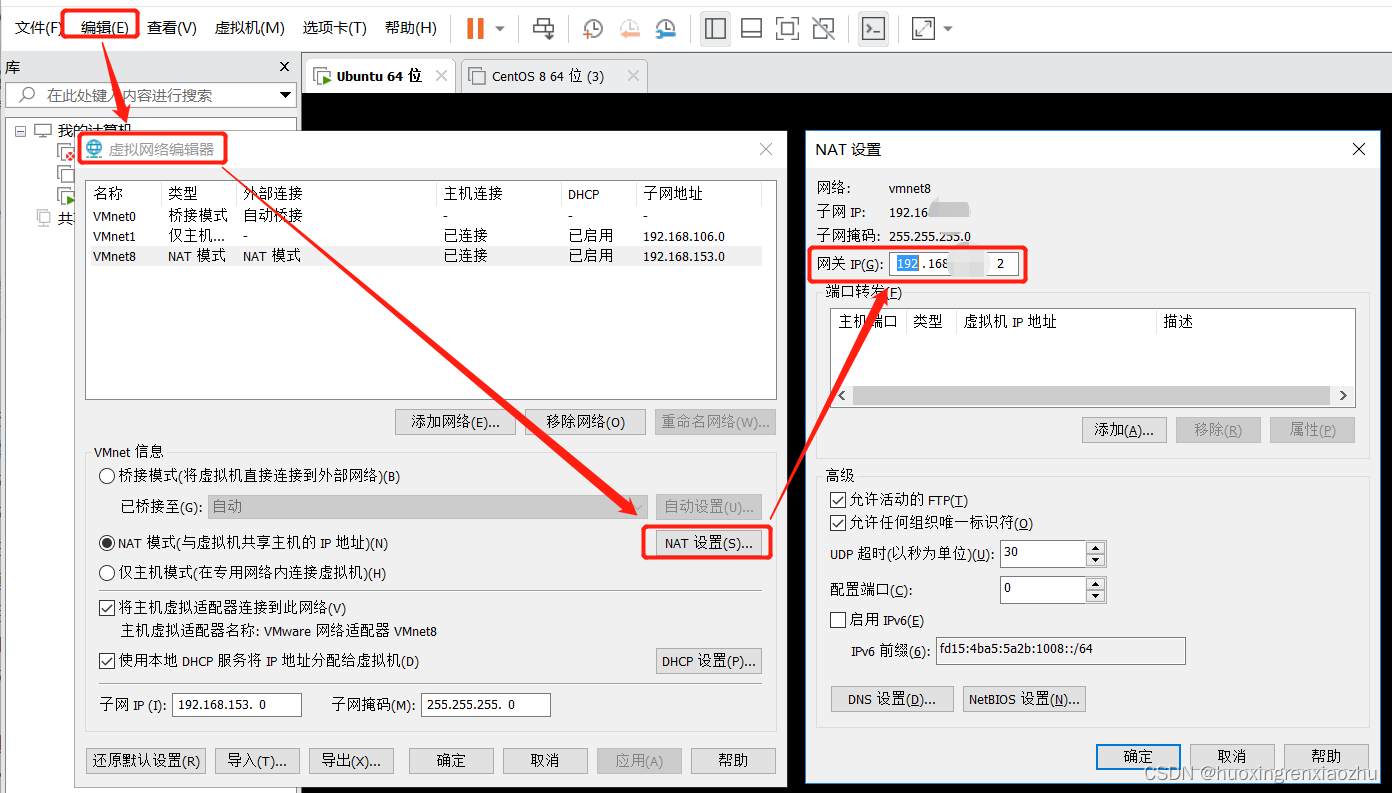This screenshot has height=793, width=1392.
Task: Open the power options dropdown beside pause
Action: click(500, 29)
